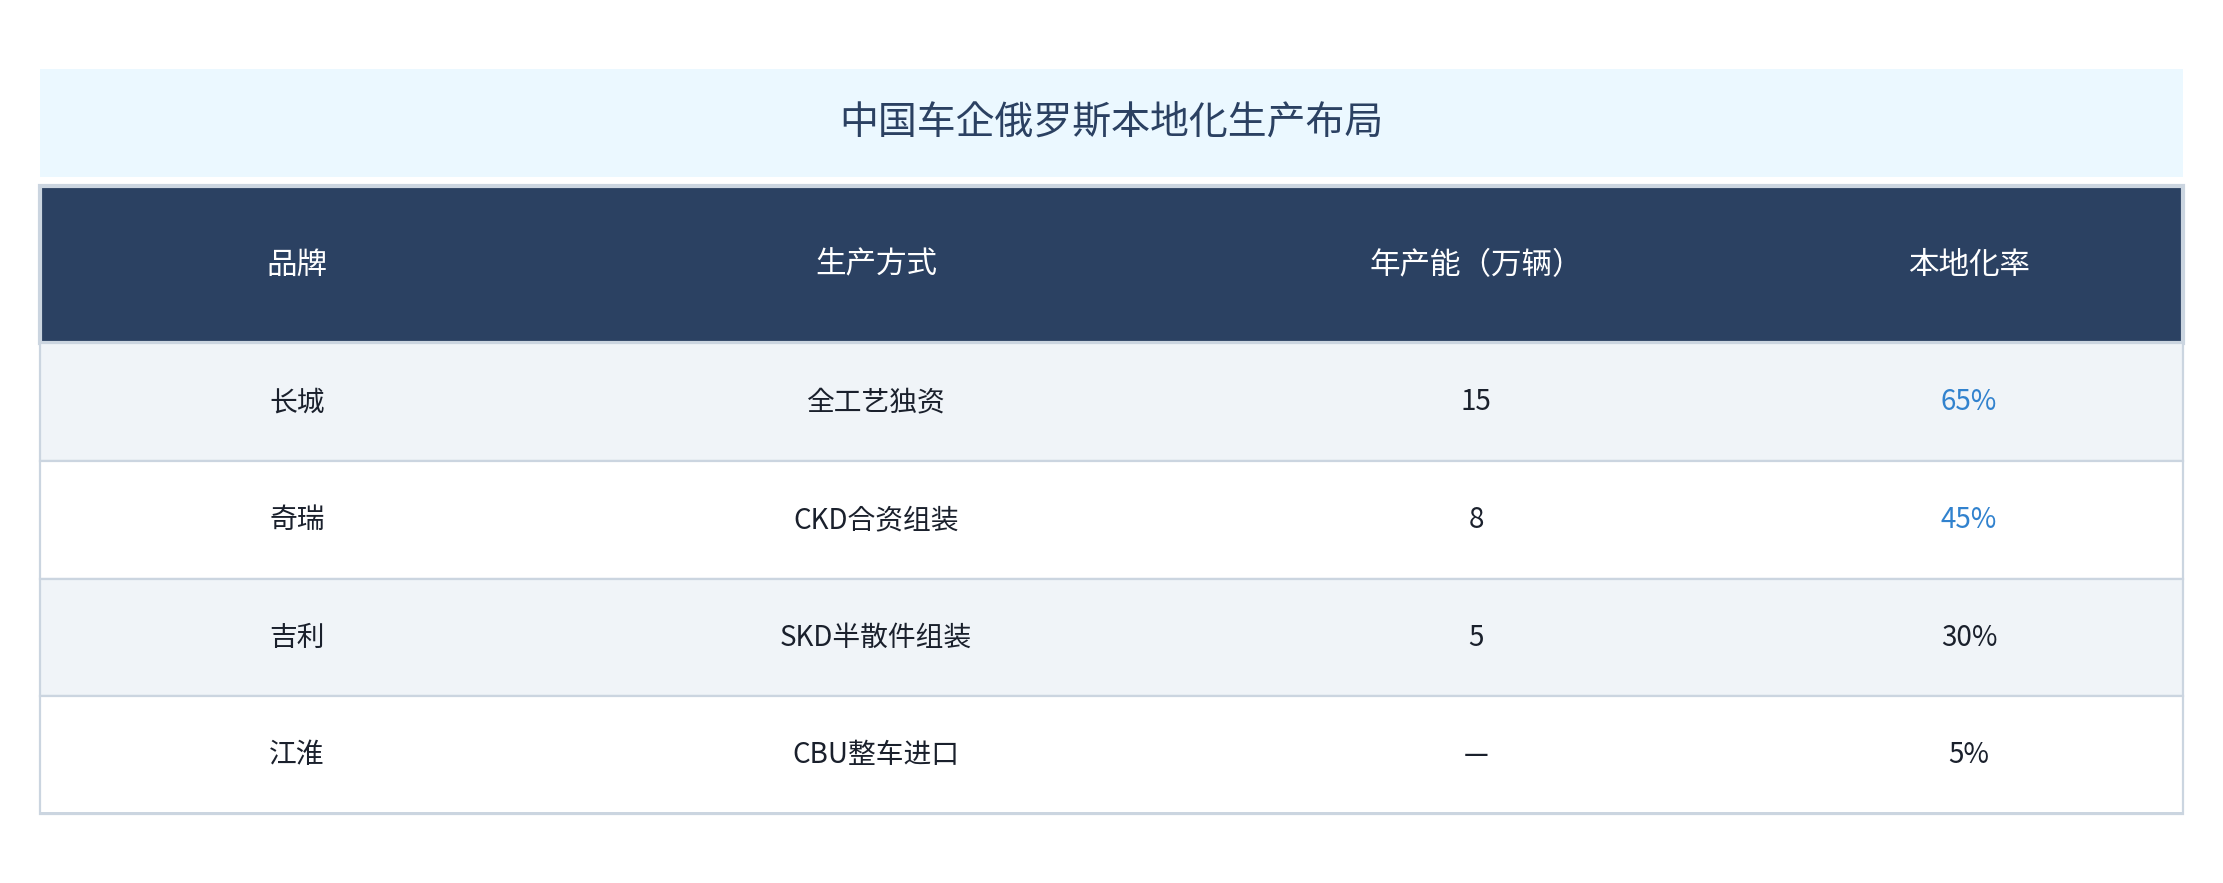
Task: Select the capacity value 15
Action: tap(1476, 400)
